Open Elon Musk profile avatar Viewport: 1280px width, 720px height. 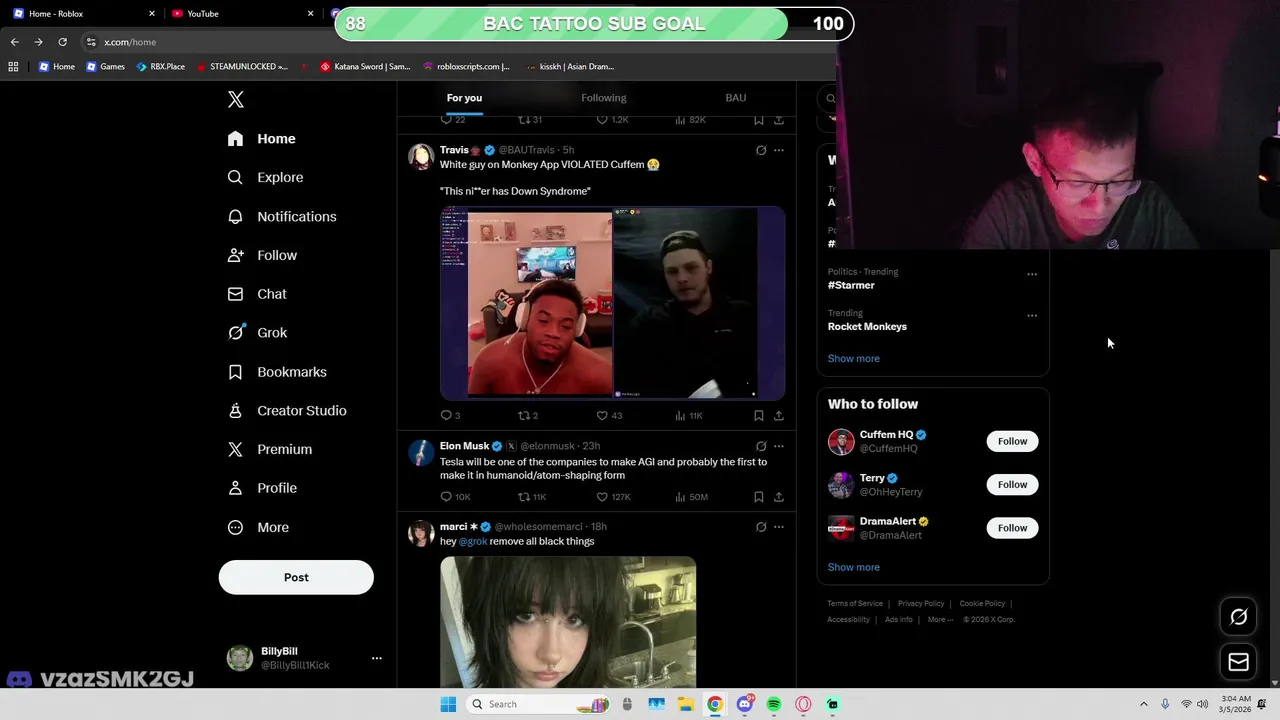tap(421, 452)
